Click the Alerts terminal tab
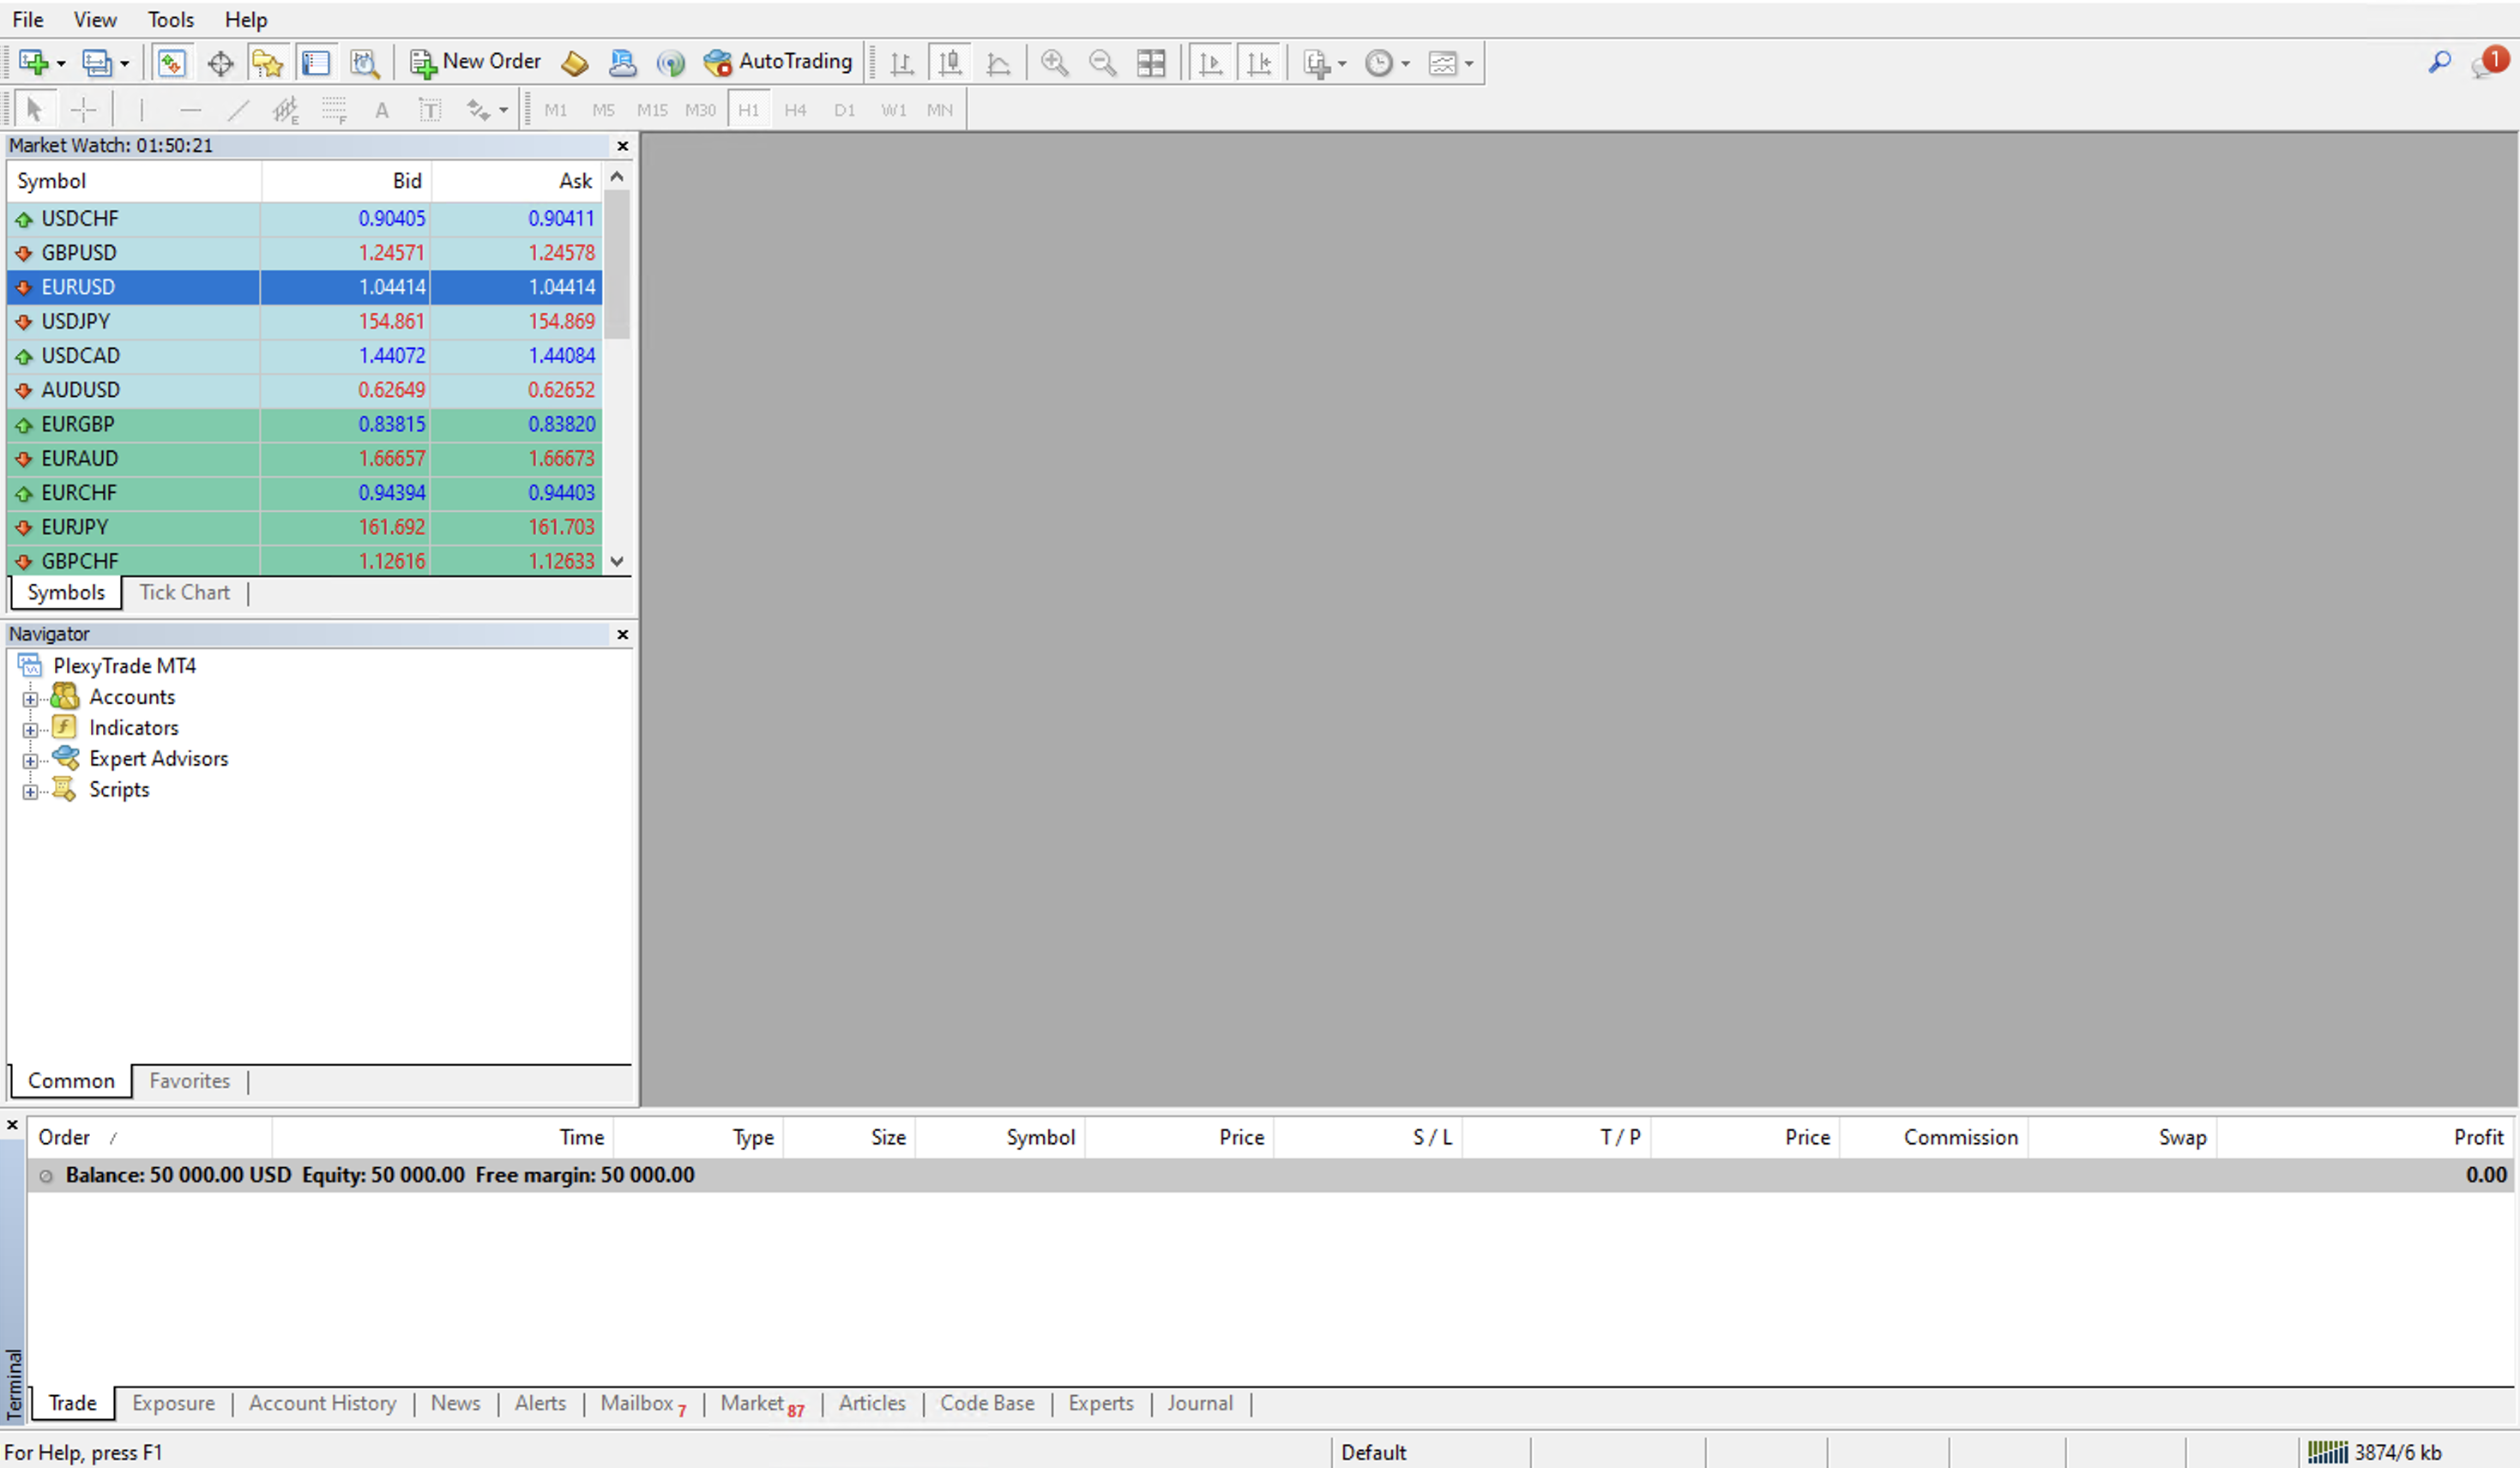 pos(539,1404)
